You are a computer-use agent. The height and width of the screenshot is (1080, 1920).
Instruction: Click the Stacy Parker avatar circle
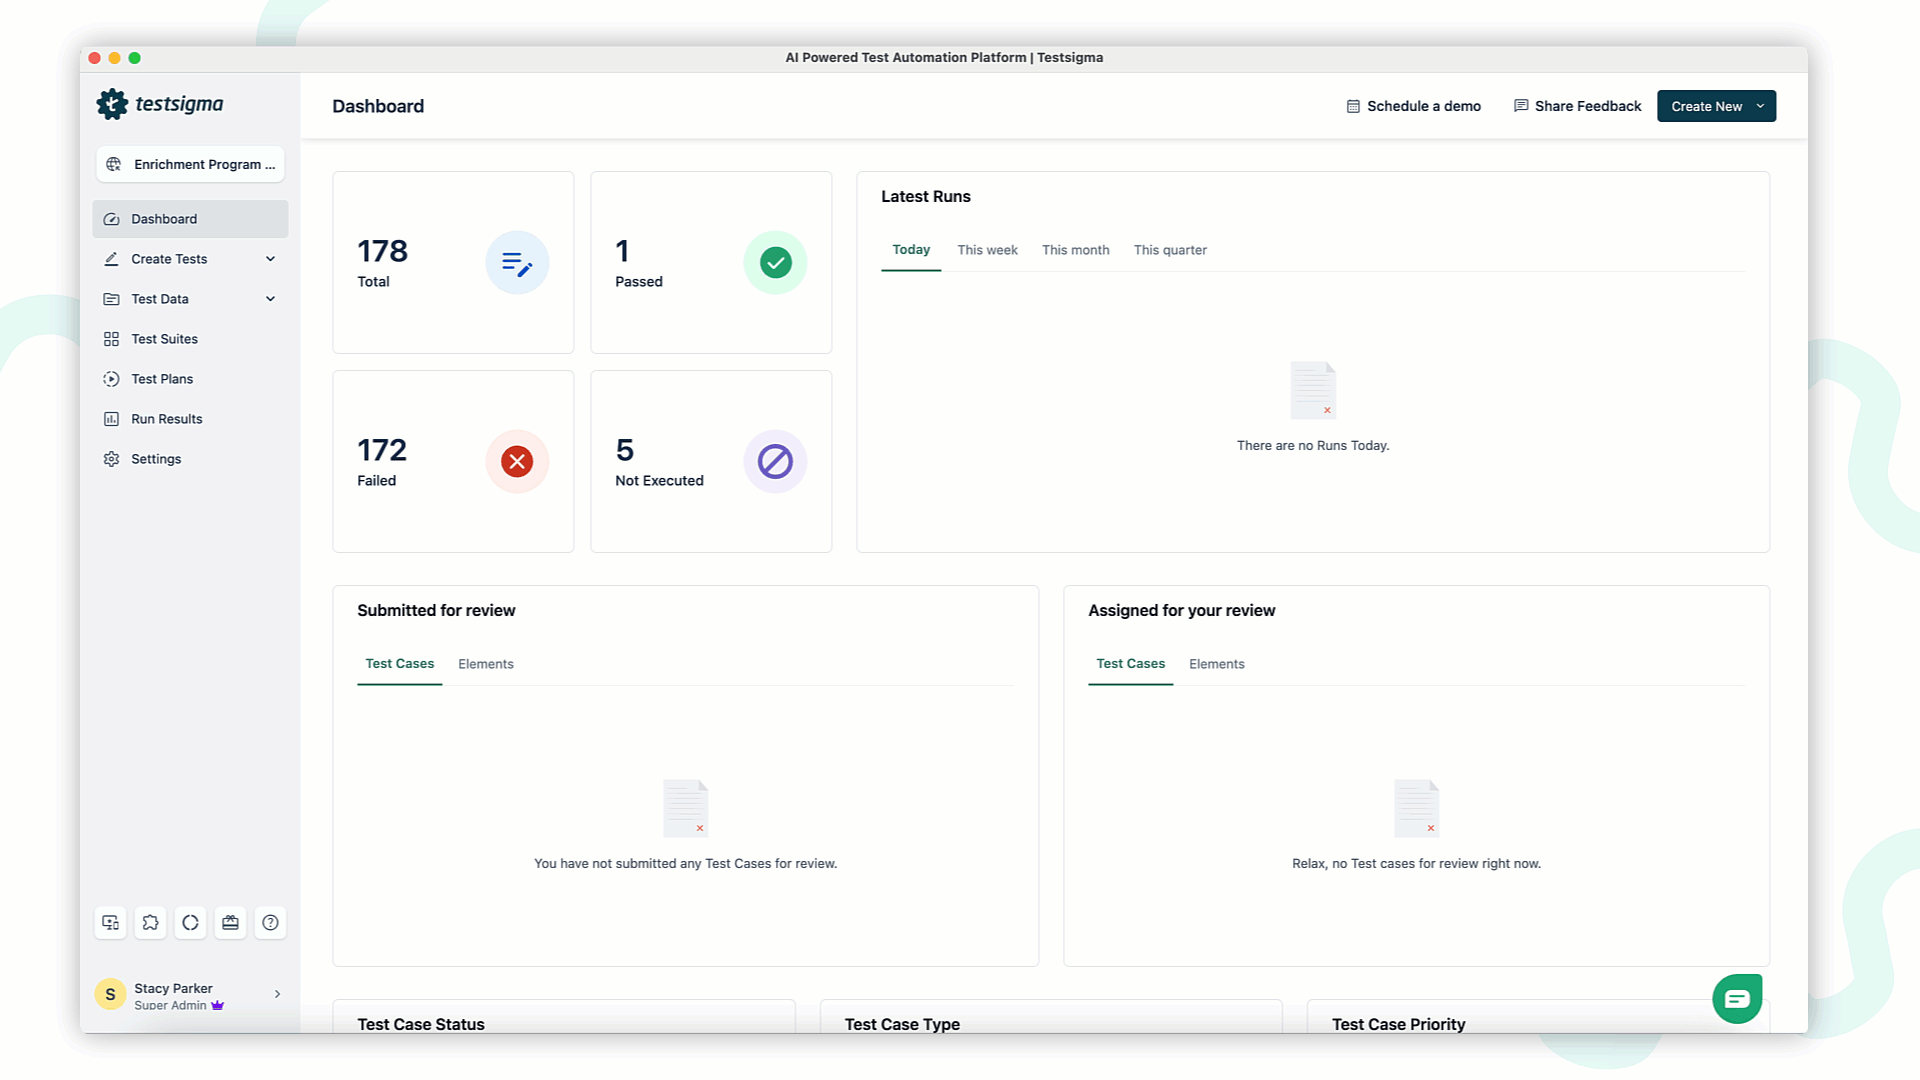pos(110,995)
